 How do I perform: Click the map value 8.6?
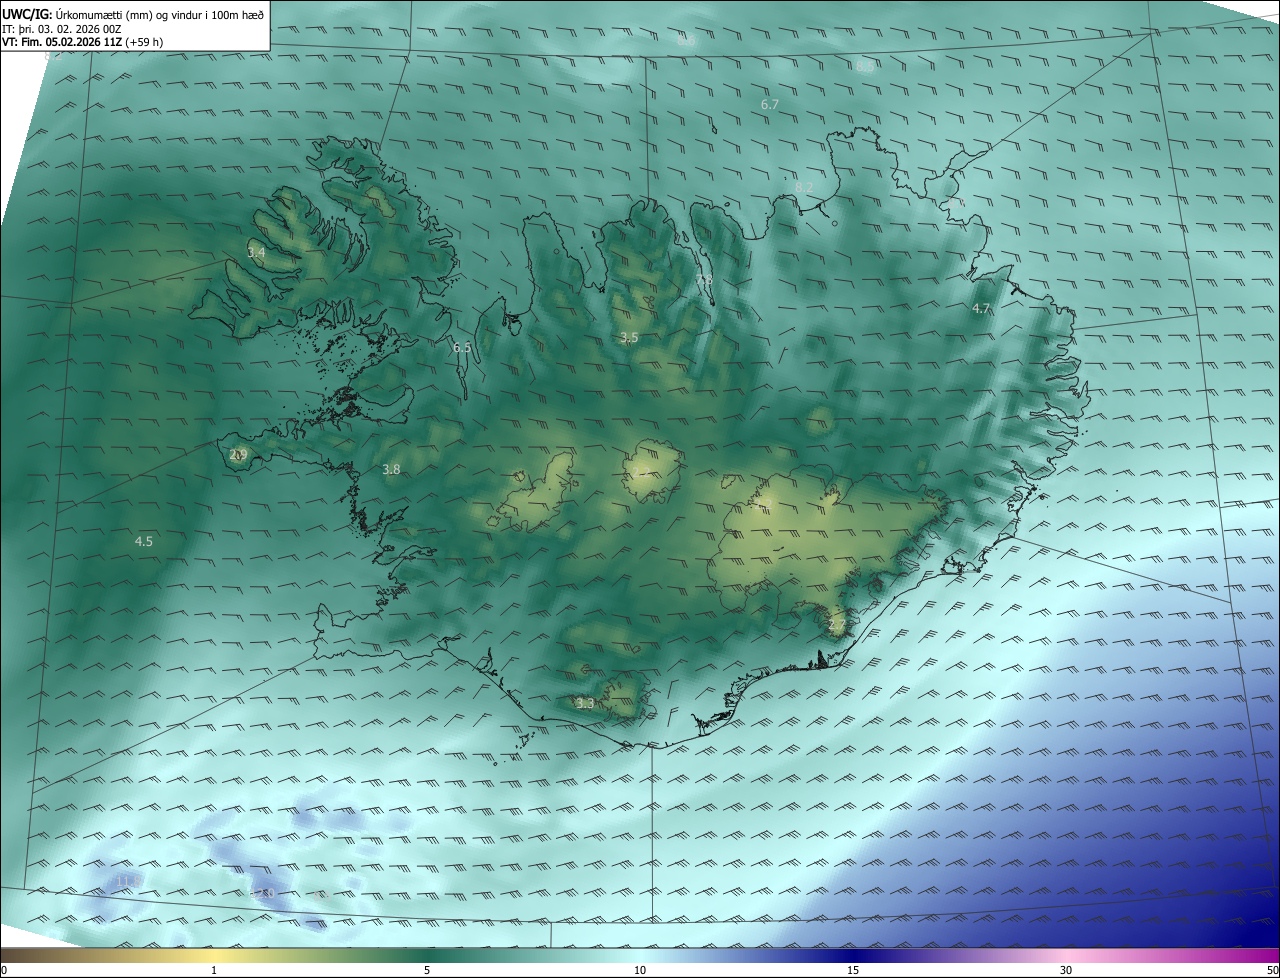click(686, 41)
